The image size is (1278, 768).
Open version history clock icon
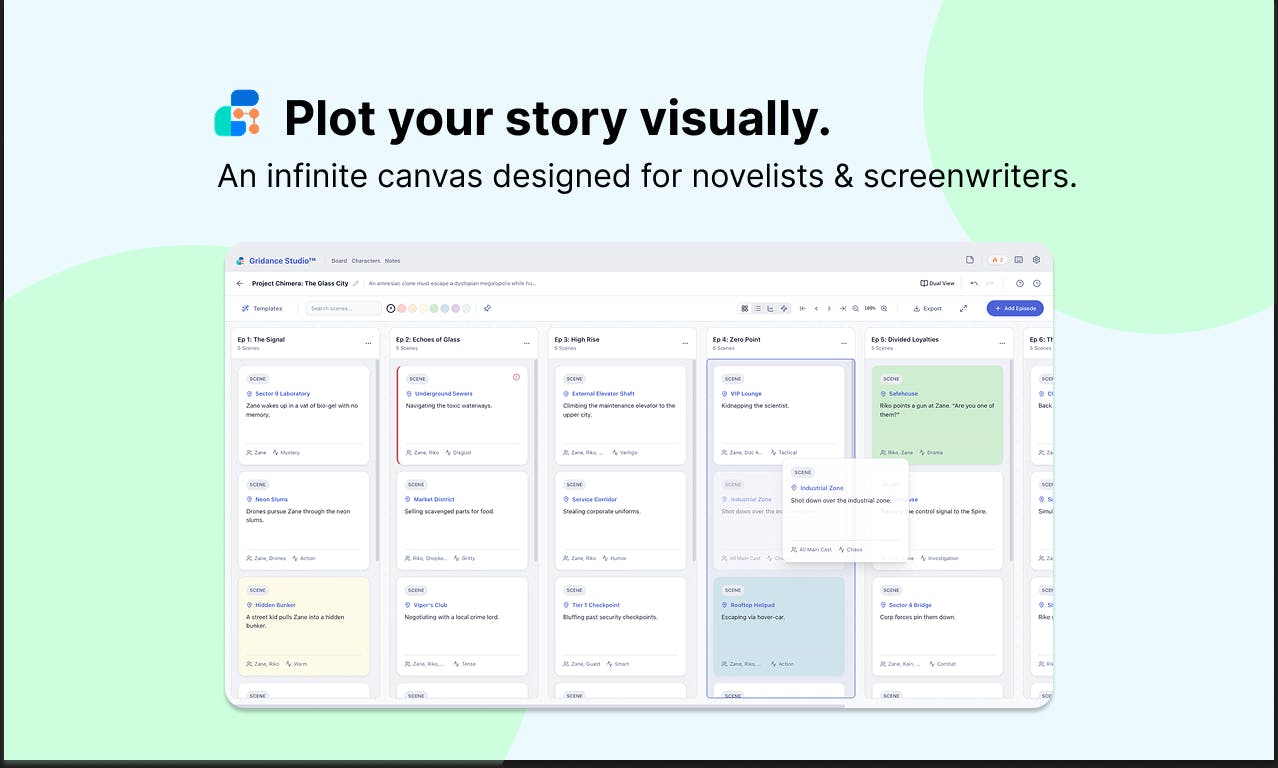[1037, 283]
